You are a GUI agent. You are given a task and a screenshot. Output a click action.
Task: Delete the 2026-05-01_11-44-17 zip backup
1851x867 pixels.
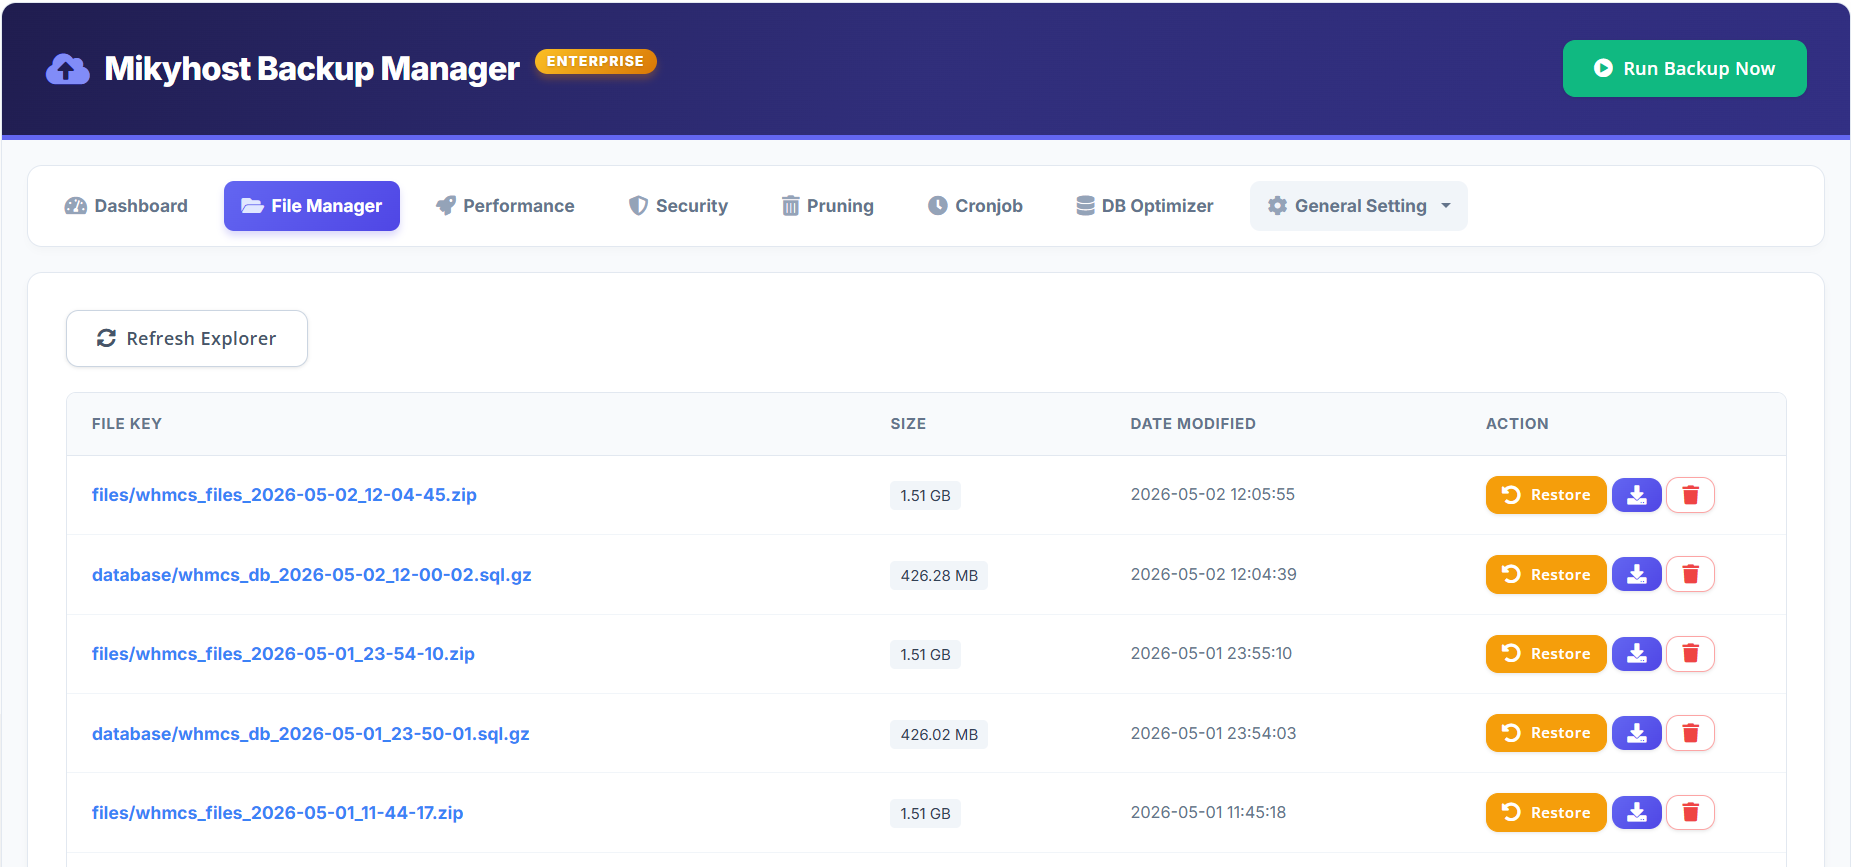tap(1691, 812)
